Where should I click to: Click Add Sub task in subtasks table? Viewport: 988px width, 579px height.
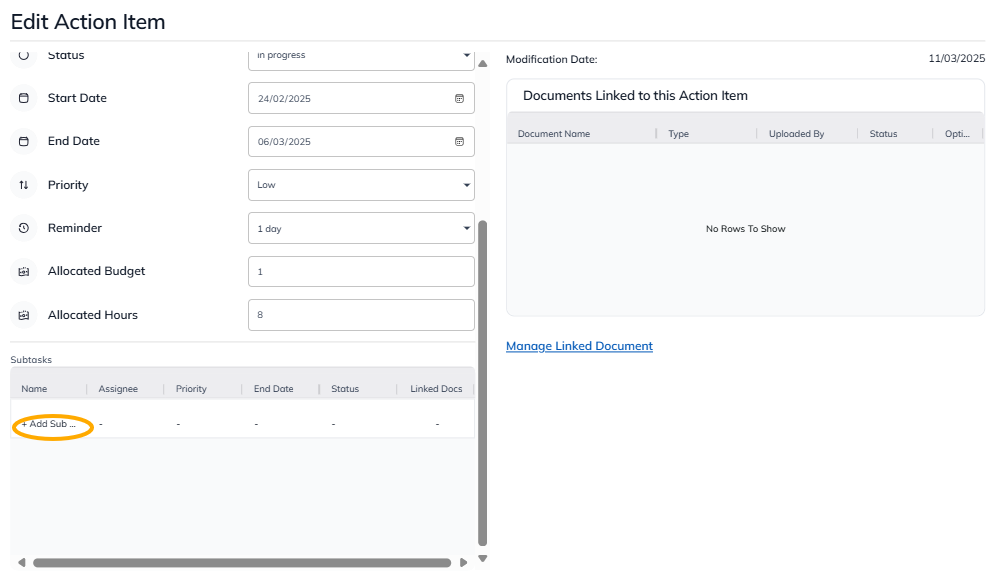pyautogui.click(x=49, y=424)
